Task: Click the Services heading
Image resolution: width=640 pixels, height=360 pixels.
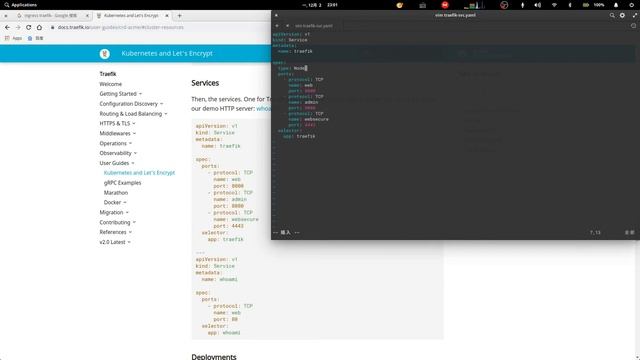Action: [x=205, y=83]
